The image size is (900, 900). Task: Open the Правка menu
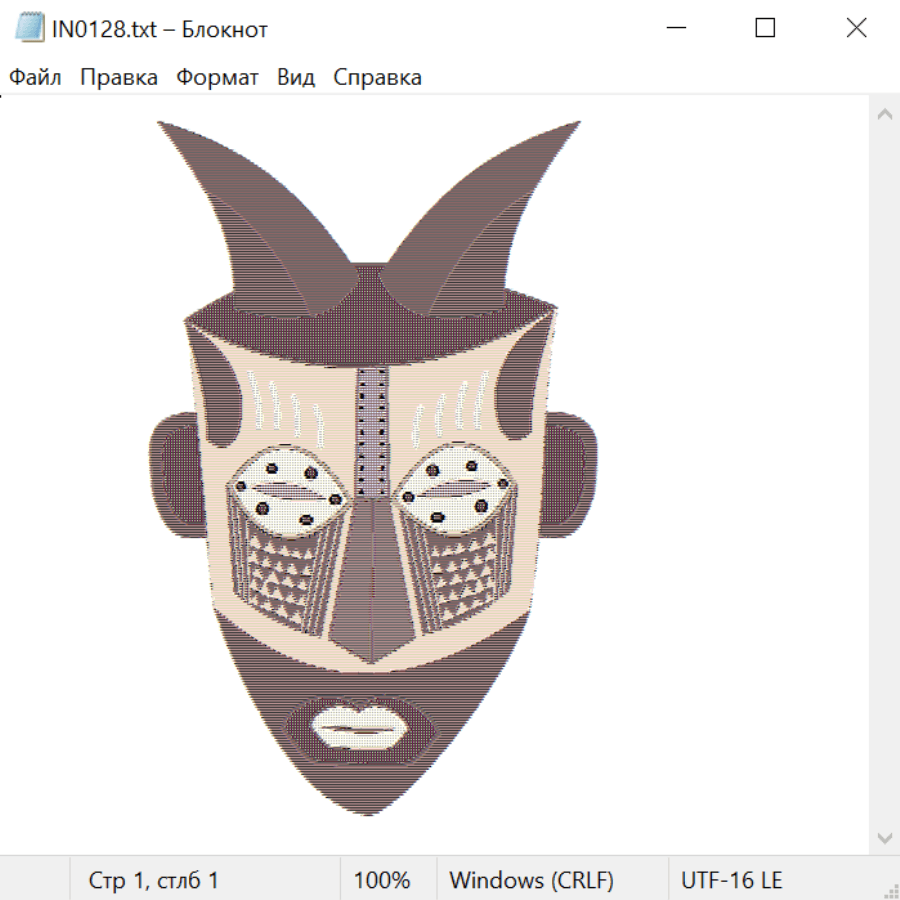119,78
